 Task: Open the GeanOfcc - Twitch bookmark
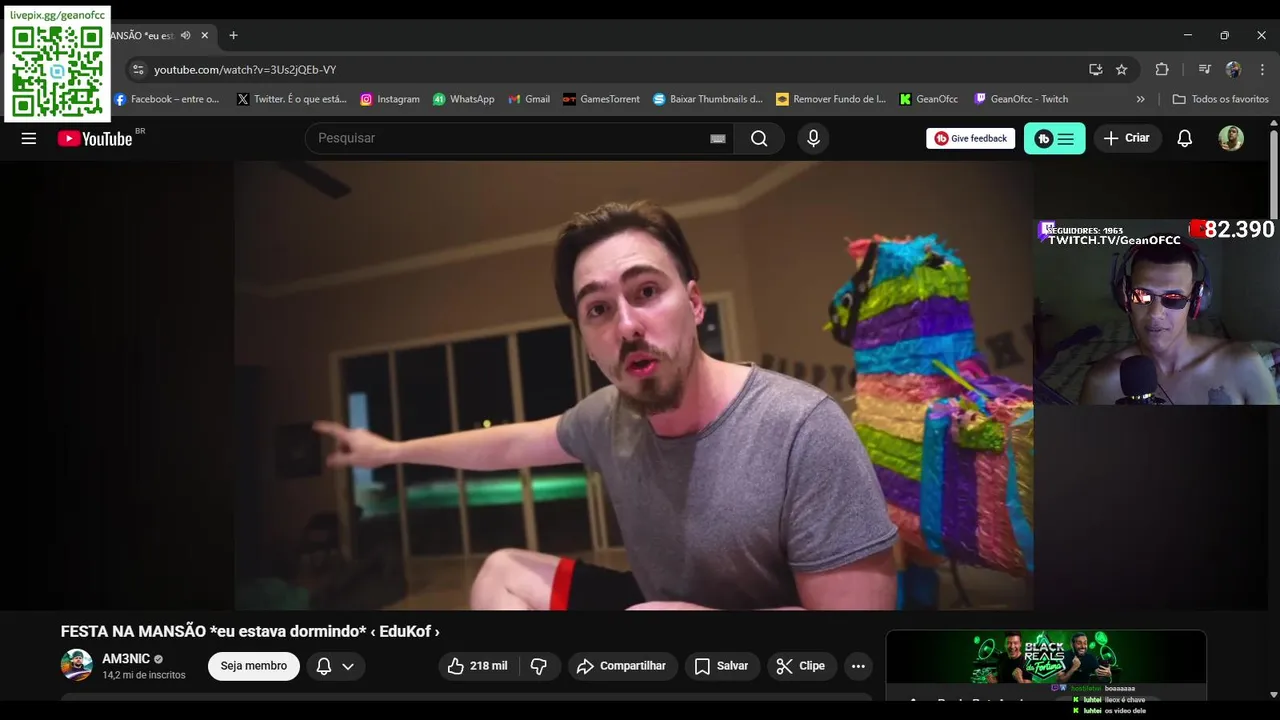coord(1021,99)
